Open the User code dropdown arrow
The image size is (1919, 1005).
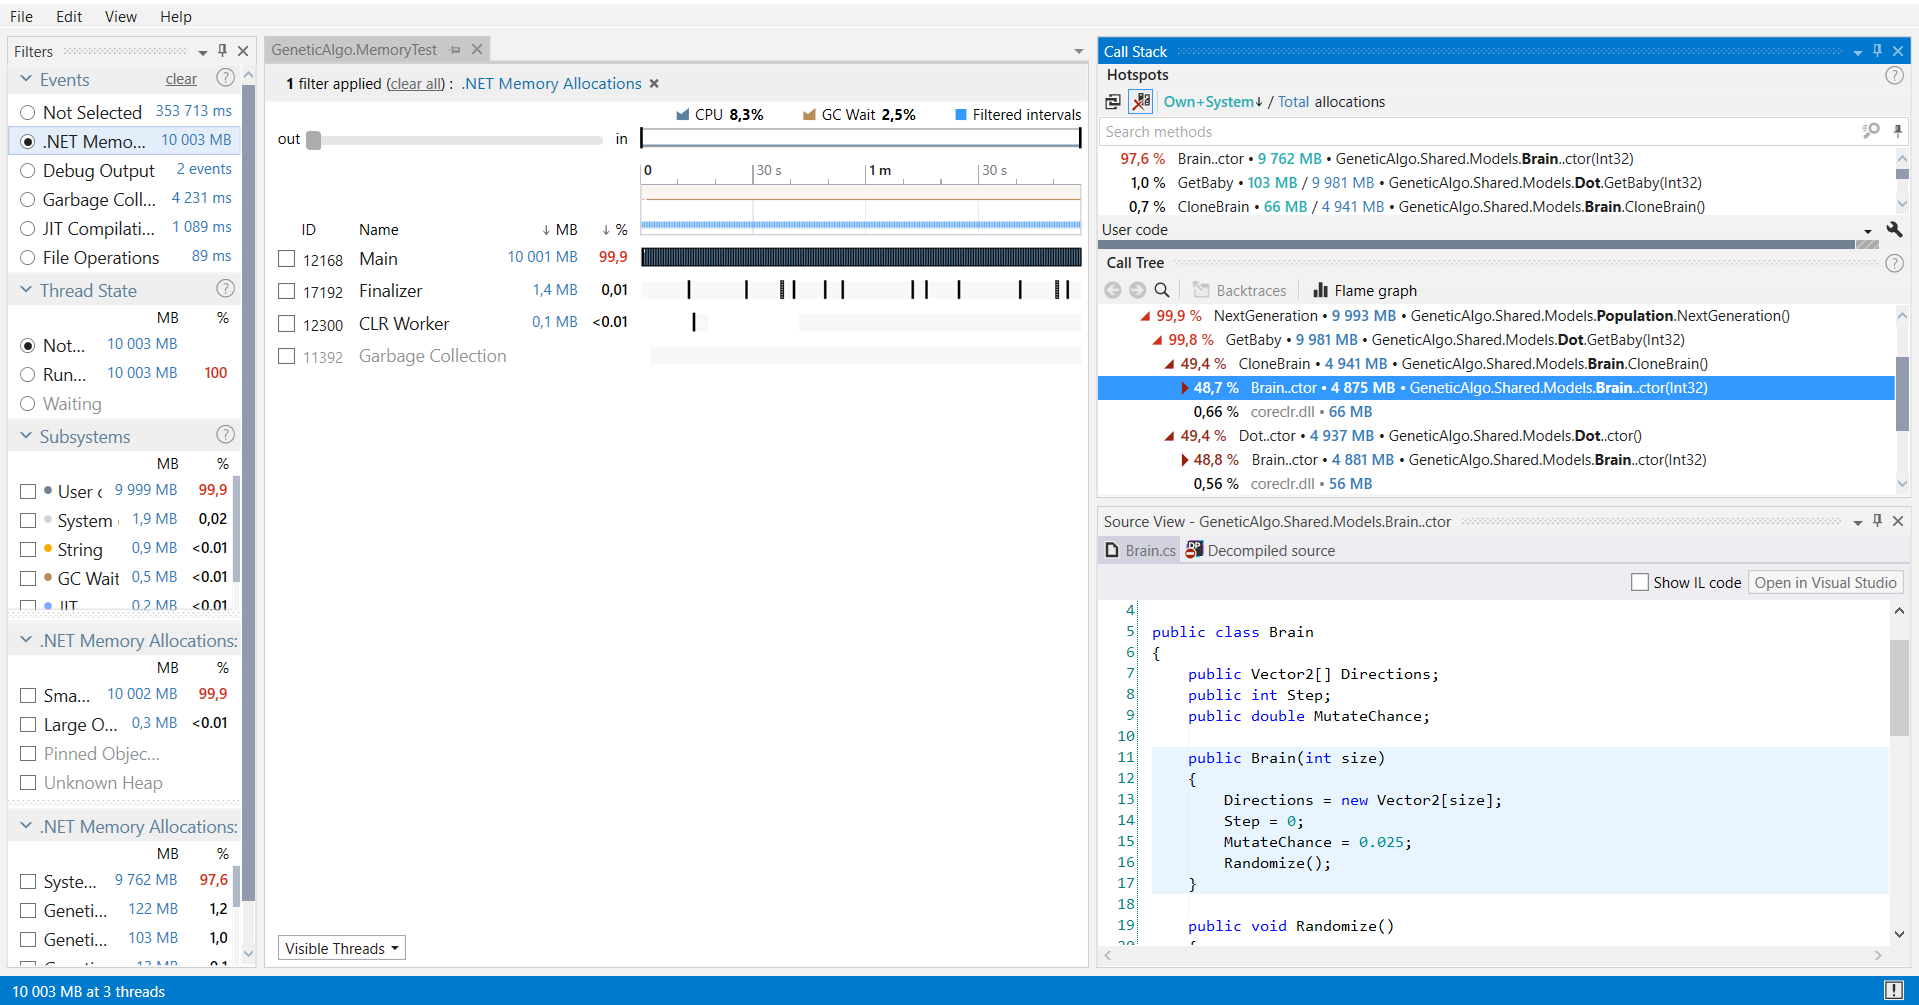1867,231
